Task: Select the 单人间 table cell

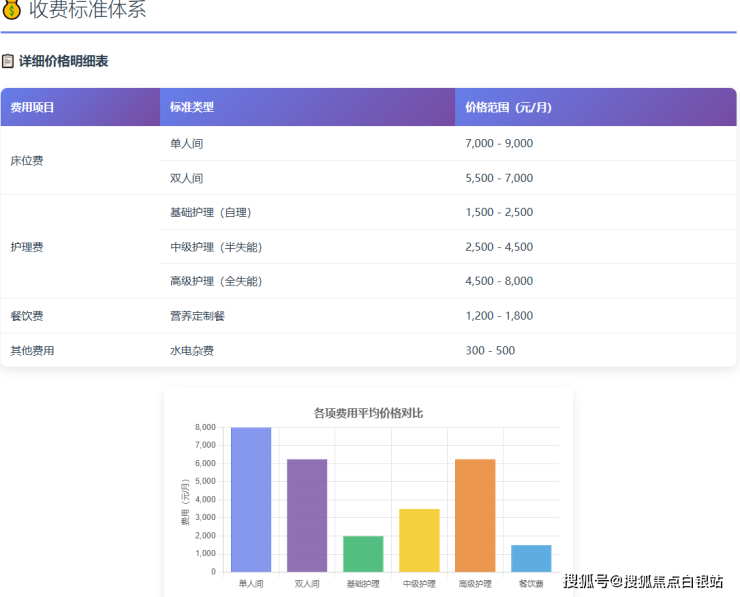Action: coord(187,144)
